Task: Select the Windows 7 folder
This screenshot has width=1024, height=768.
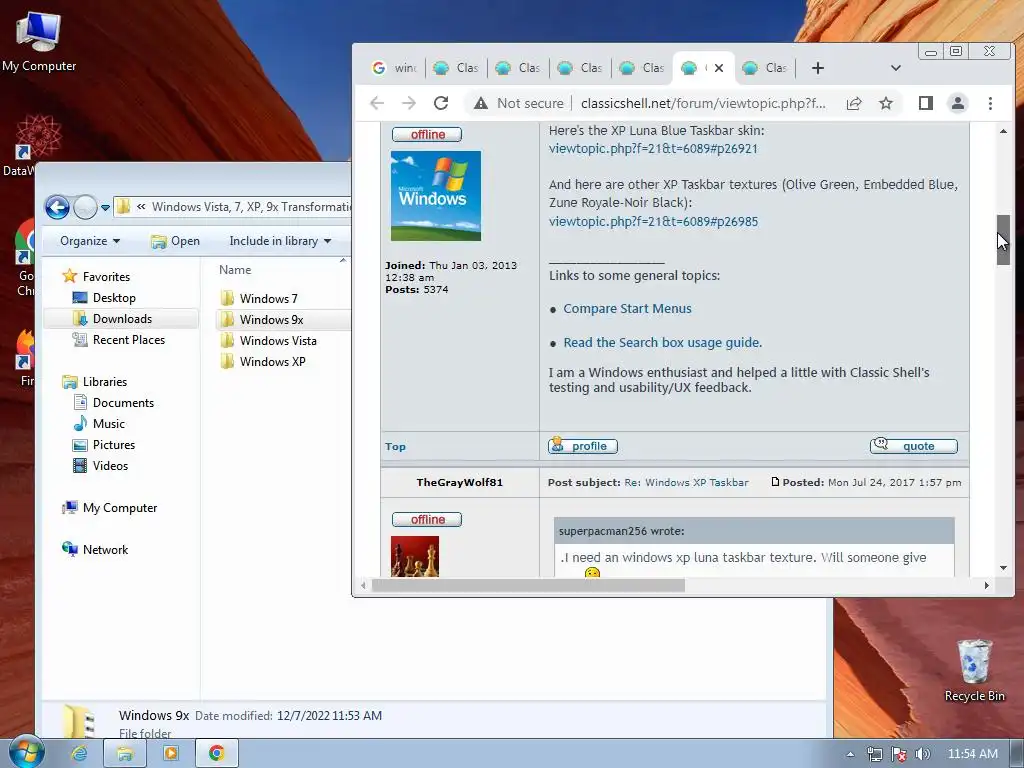Action: pos(268,298)
